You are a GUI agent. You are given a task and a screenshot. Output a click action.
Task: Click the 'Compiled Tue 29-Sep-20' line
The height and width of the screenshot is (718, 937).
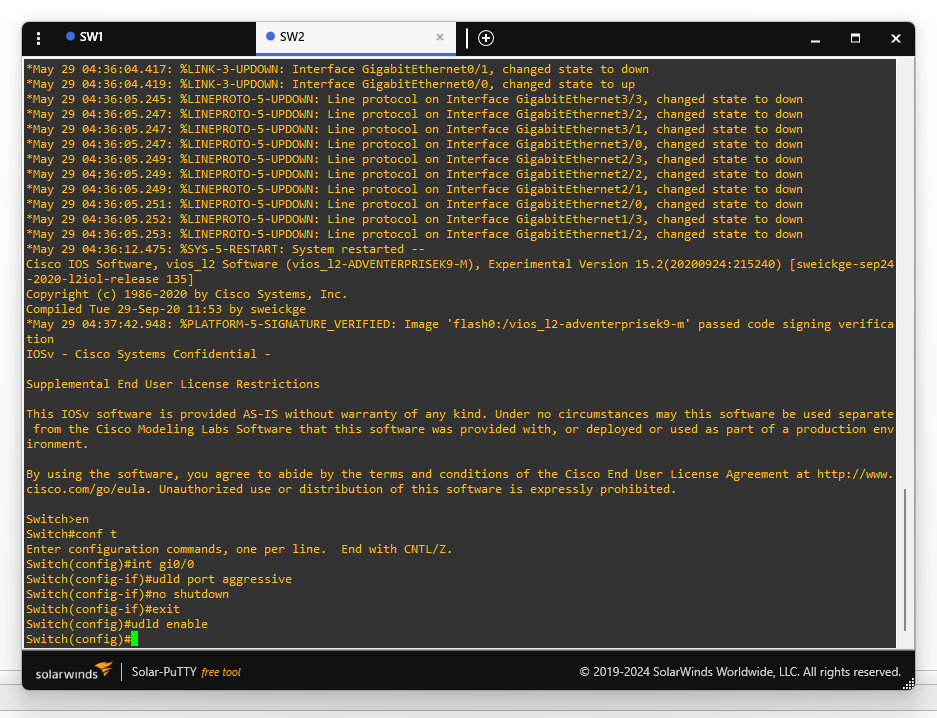(166, 309)
